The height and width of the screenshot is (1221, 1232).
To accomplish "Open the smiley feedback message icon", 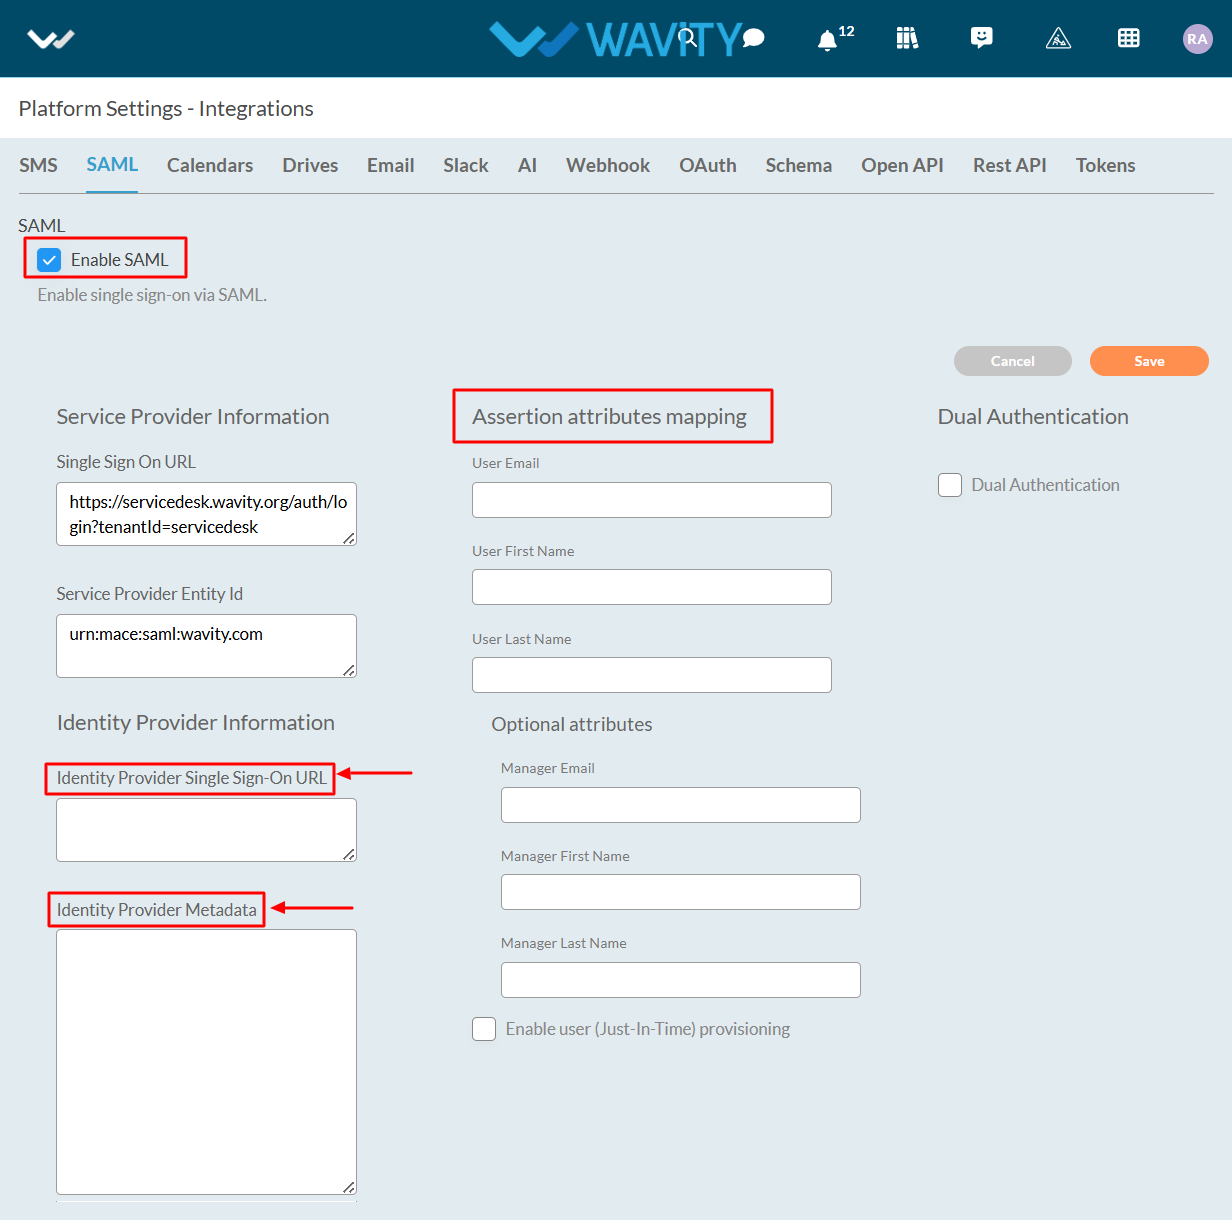I will click(982, 38).
